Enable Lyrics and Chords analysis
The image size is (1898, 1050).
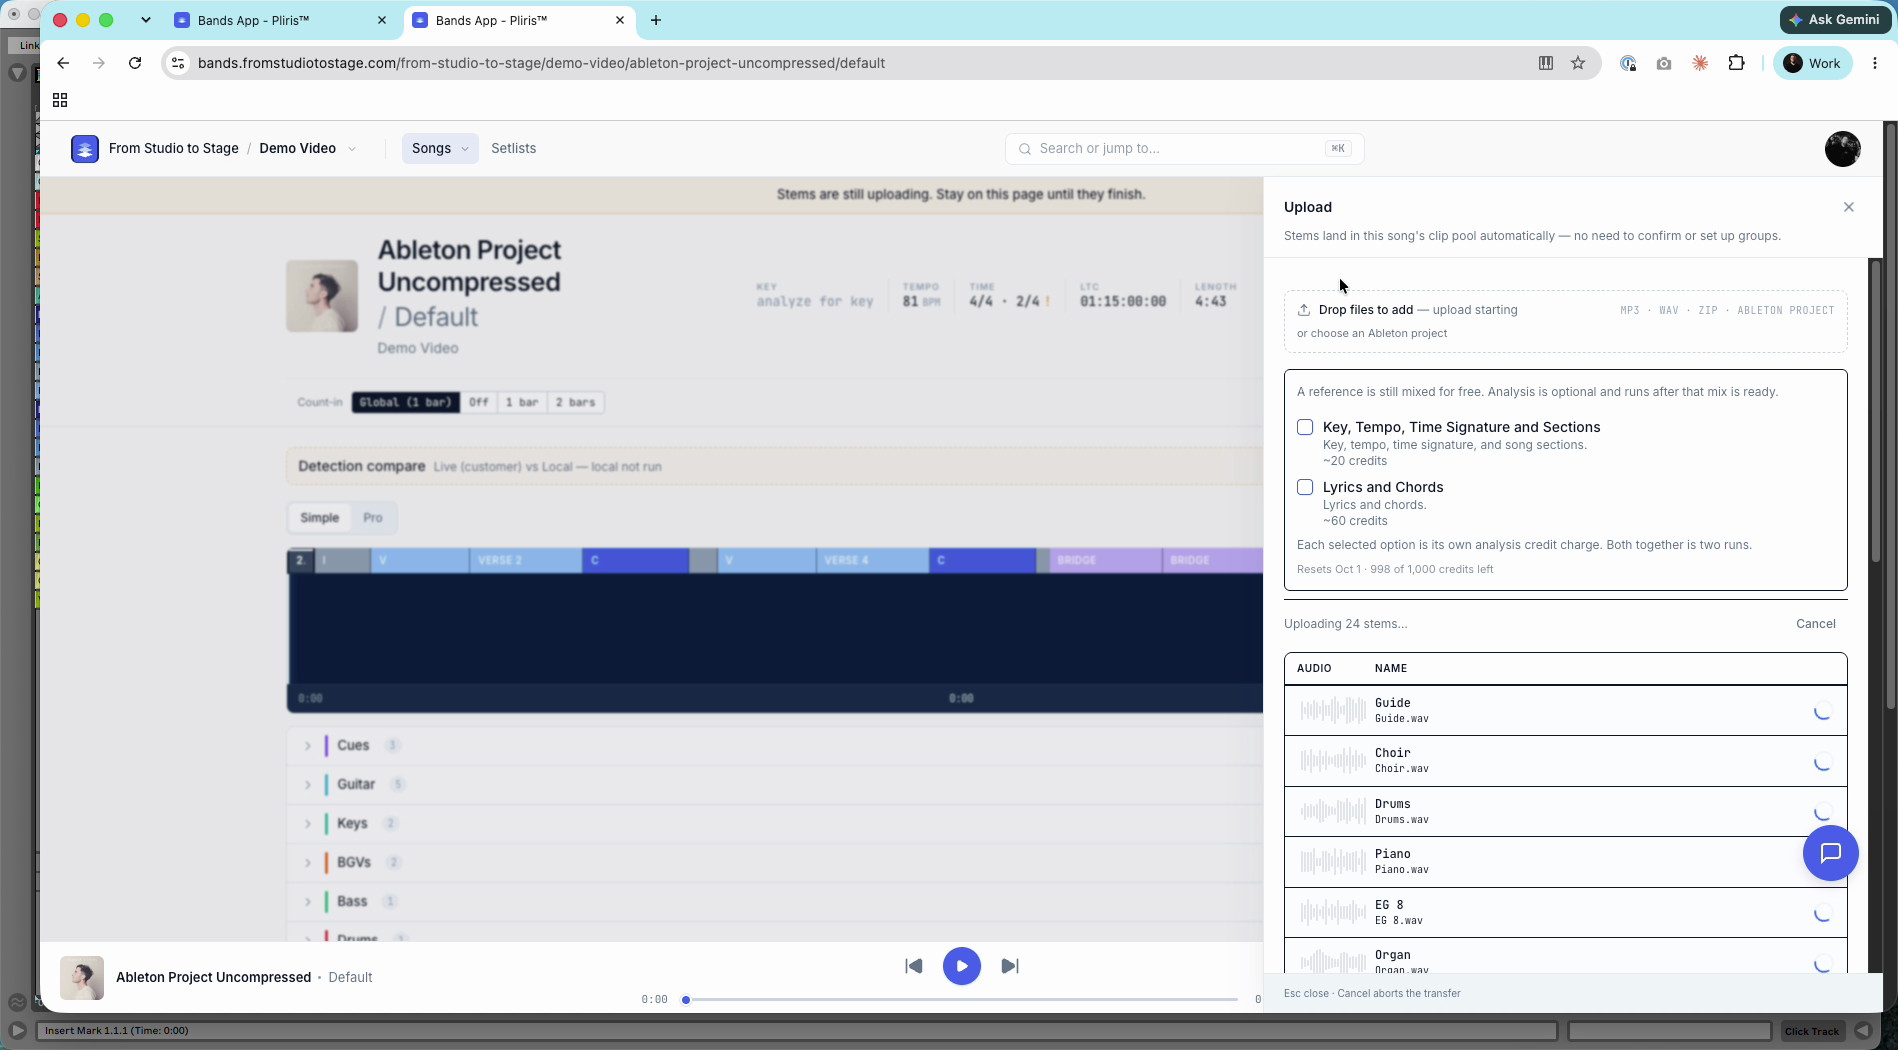pyautogui.click(x=1305, y=487)
